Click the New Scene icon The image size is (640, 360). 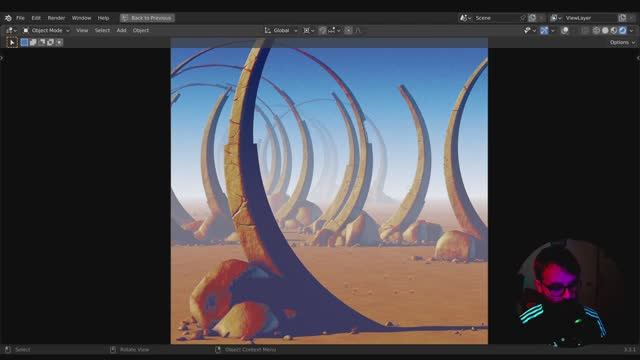click(532, 18)
